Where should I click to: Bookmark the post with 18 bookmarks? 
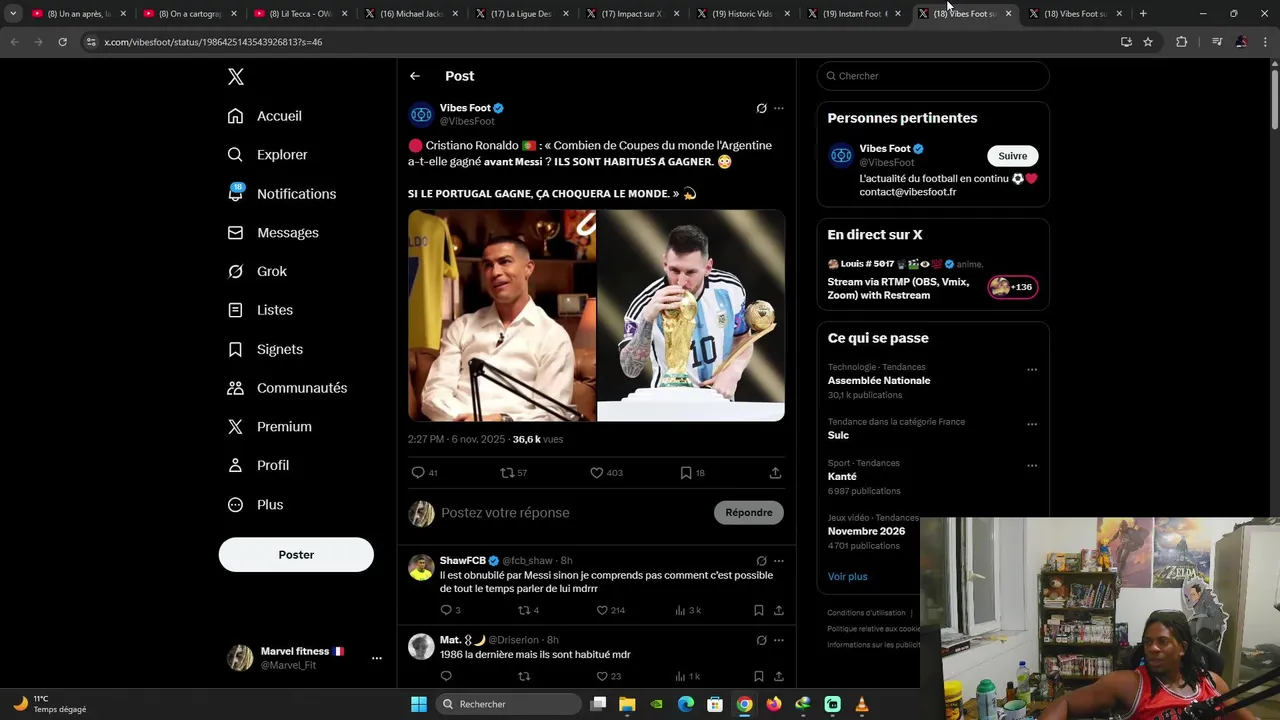(686, 473)
